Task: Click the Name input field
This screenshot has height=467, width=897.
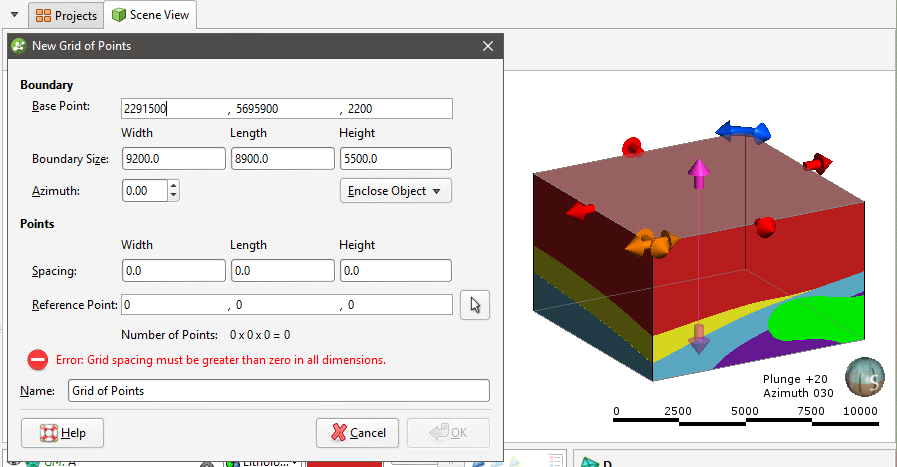Action: coord(278,391)
